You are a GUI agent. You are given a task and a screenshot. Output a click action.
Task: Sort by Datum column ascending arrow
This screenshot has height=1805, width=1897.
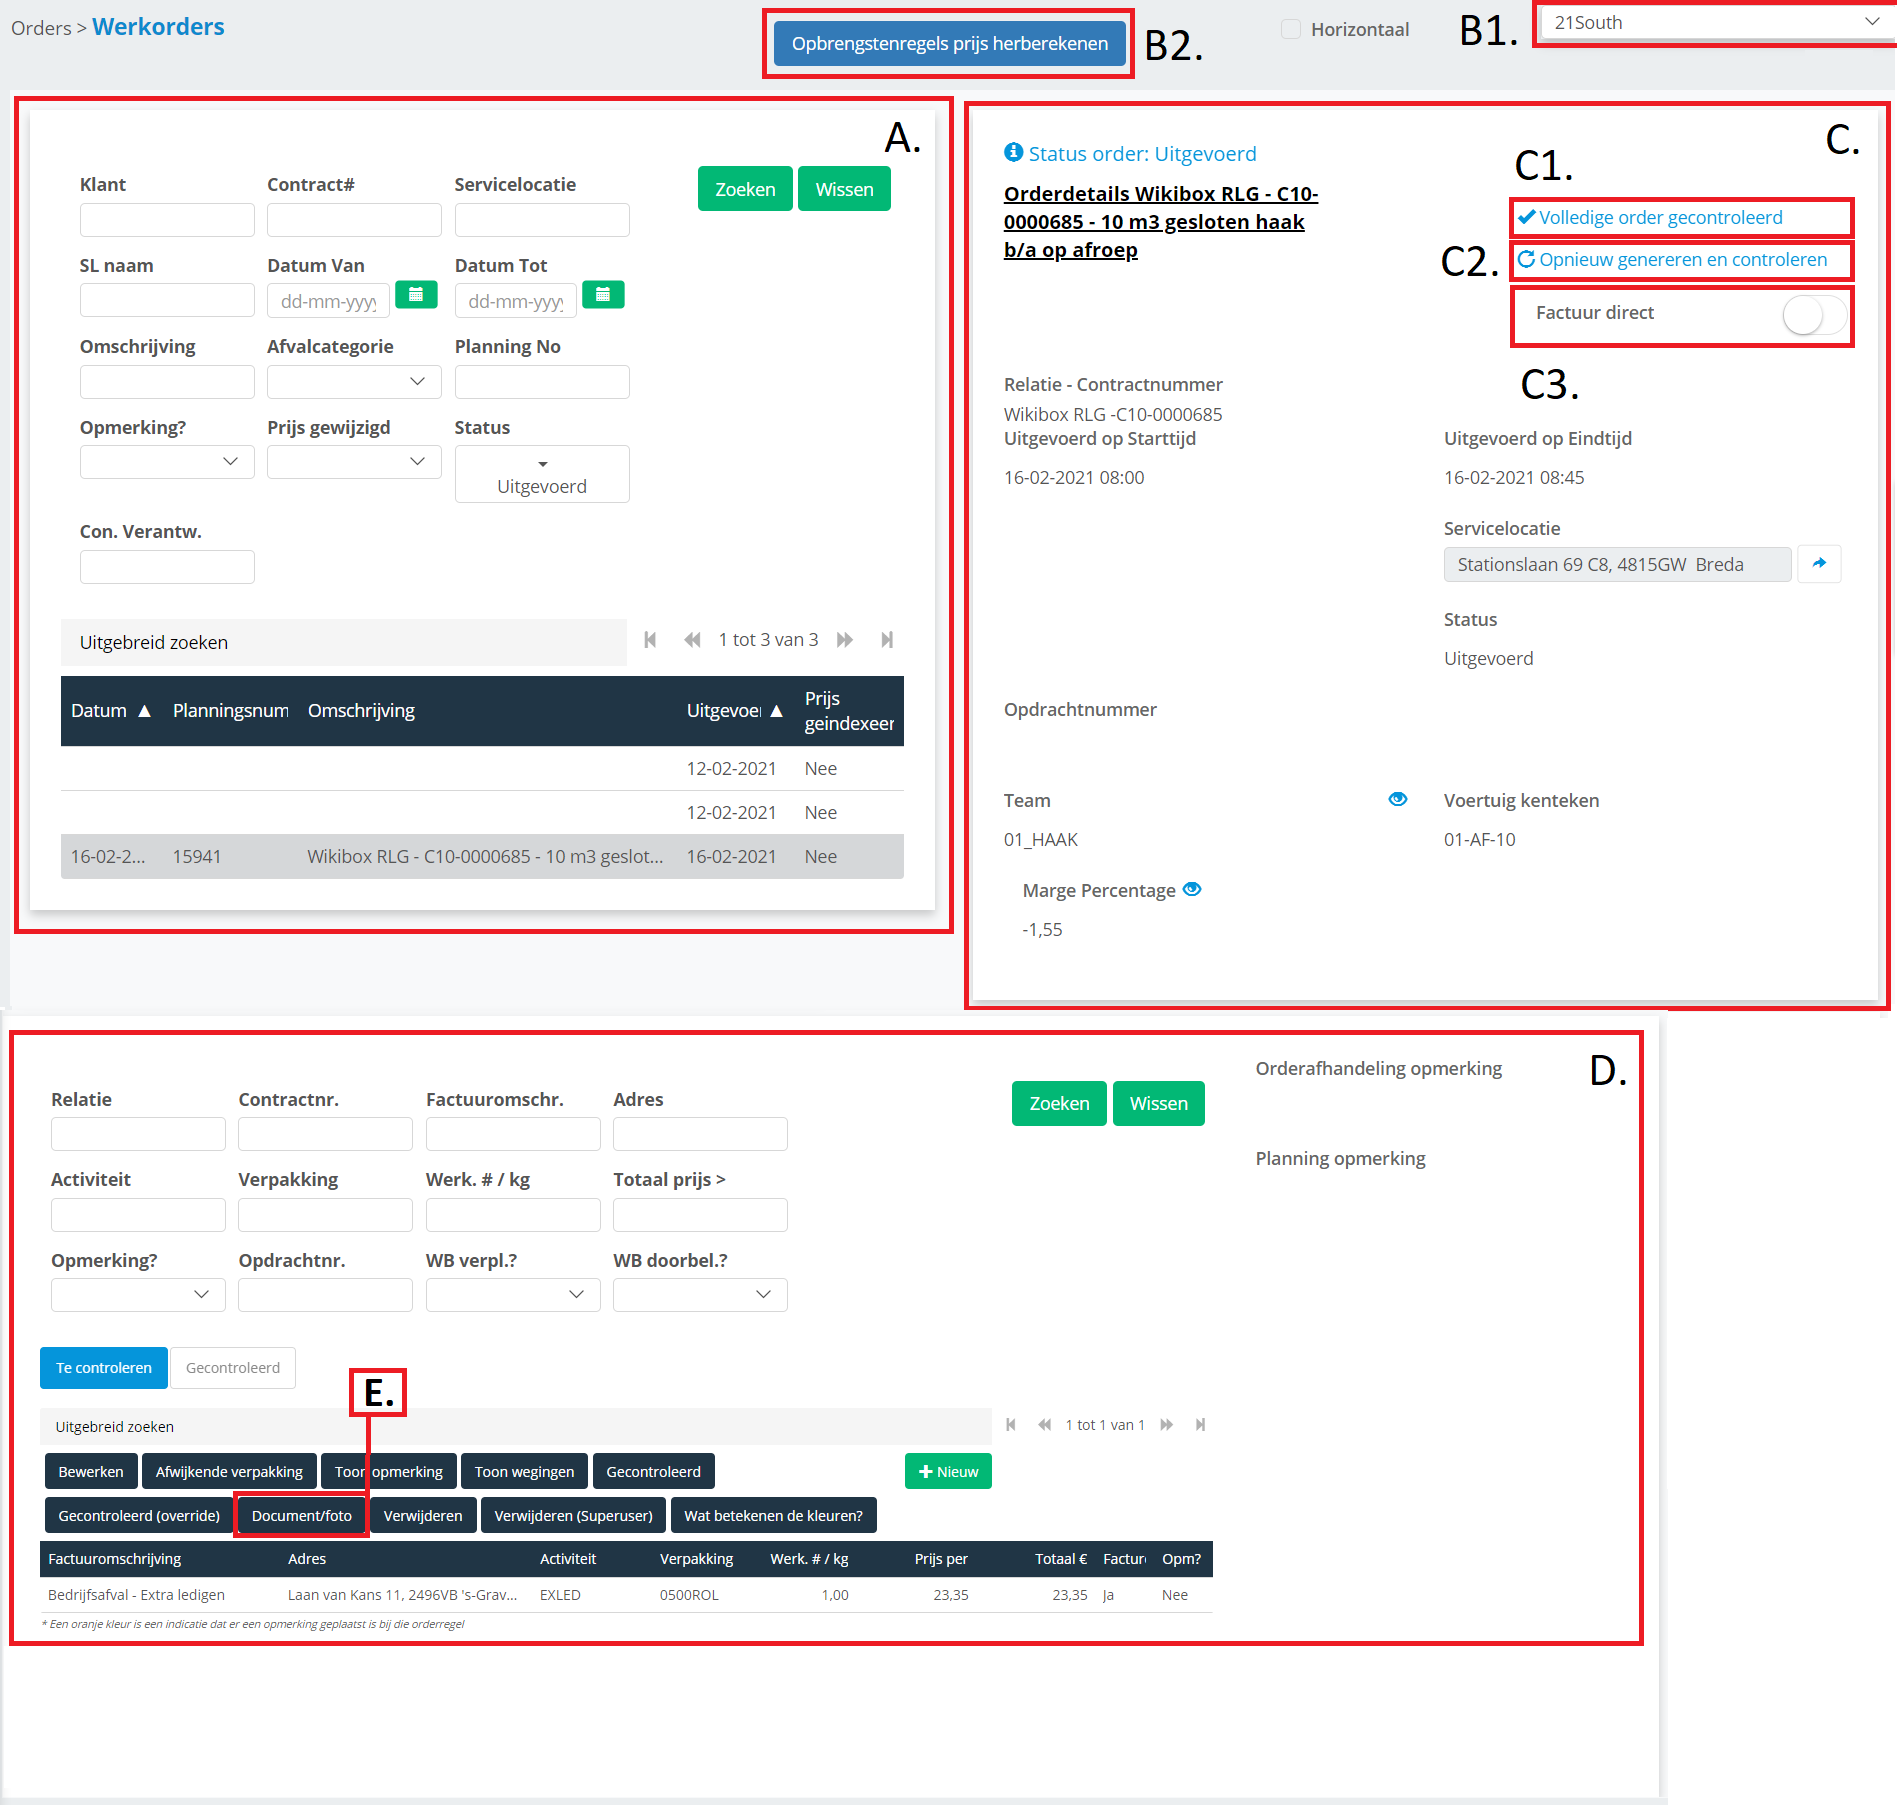[x=144, y=711]
